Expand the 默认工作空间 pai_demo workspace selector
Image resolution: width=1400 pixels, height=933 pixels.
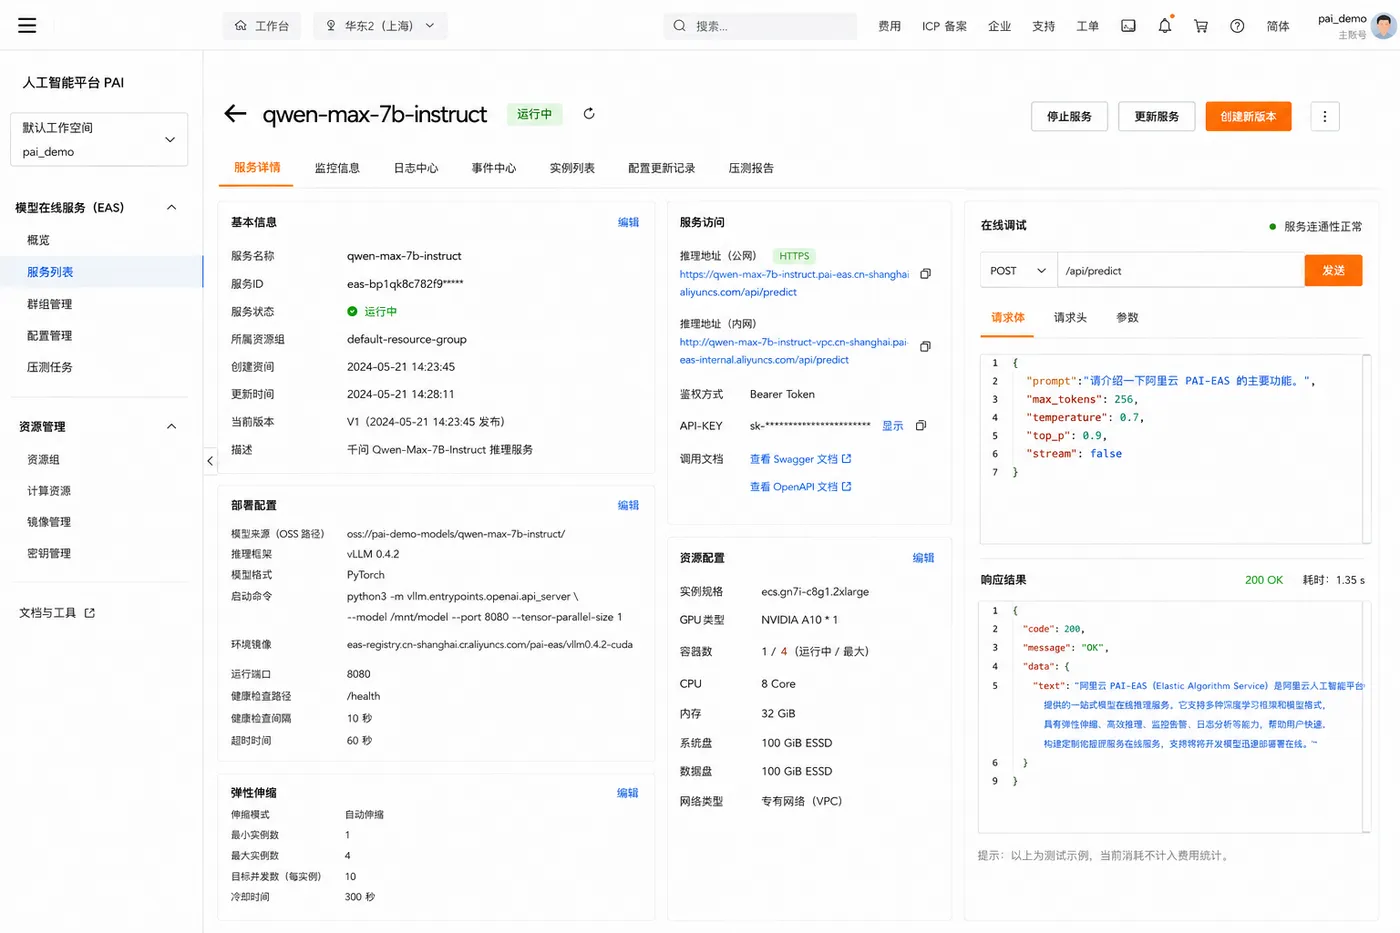99,139
